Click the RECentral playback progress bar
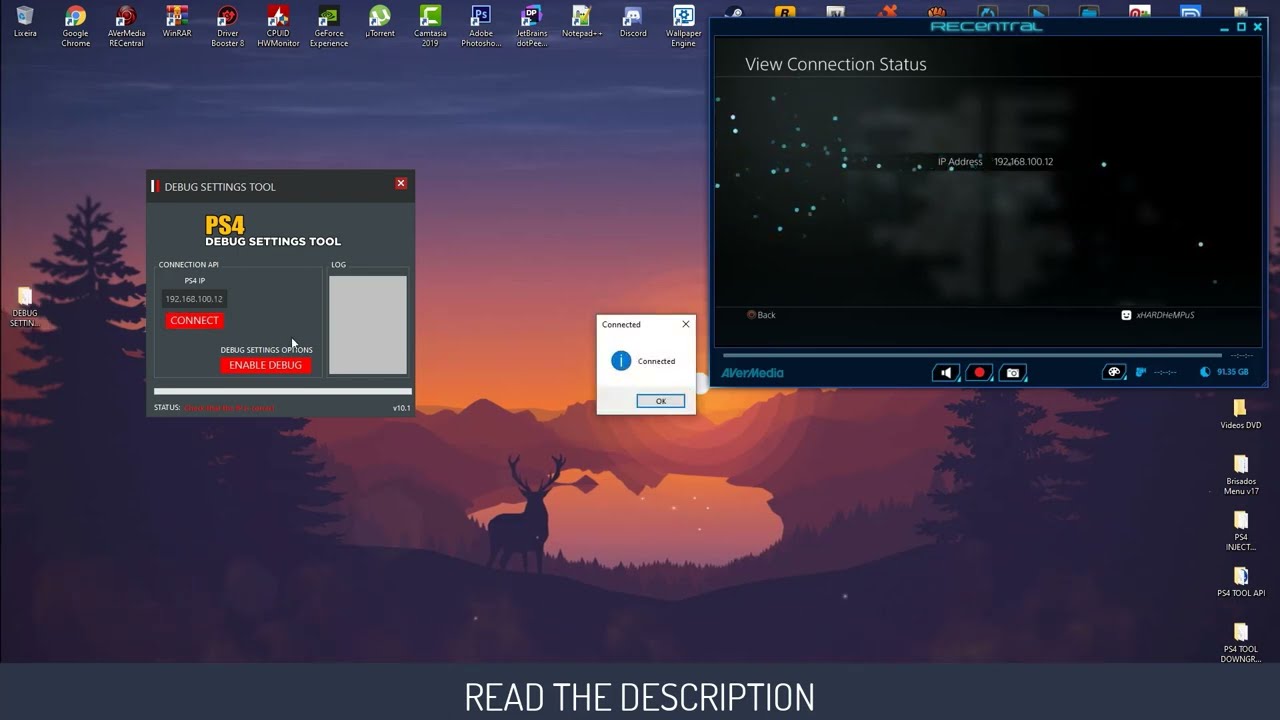Viewport: 1280px width, 720px height. 972,355
